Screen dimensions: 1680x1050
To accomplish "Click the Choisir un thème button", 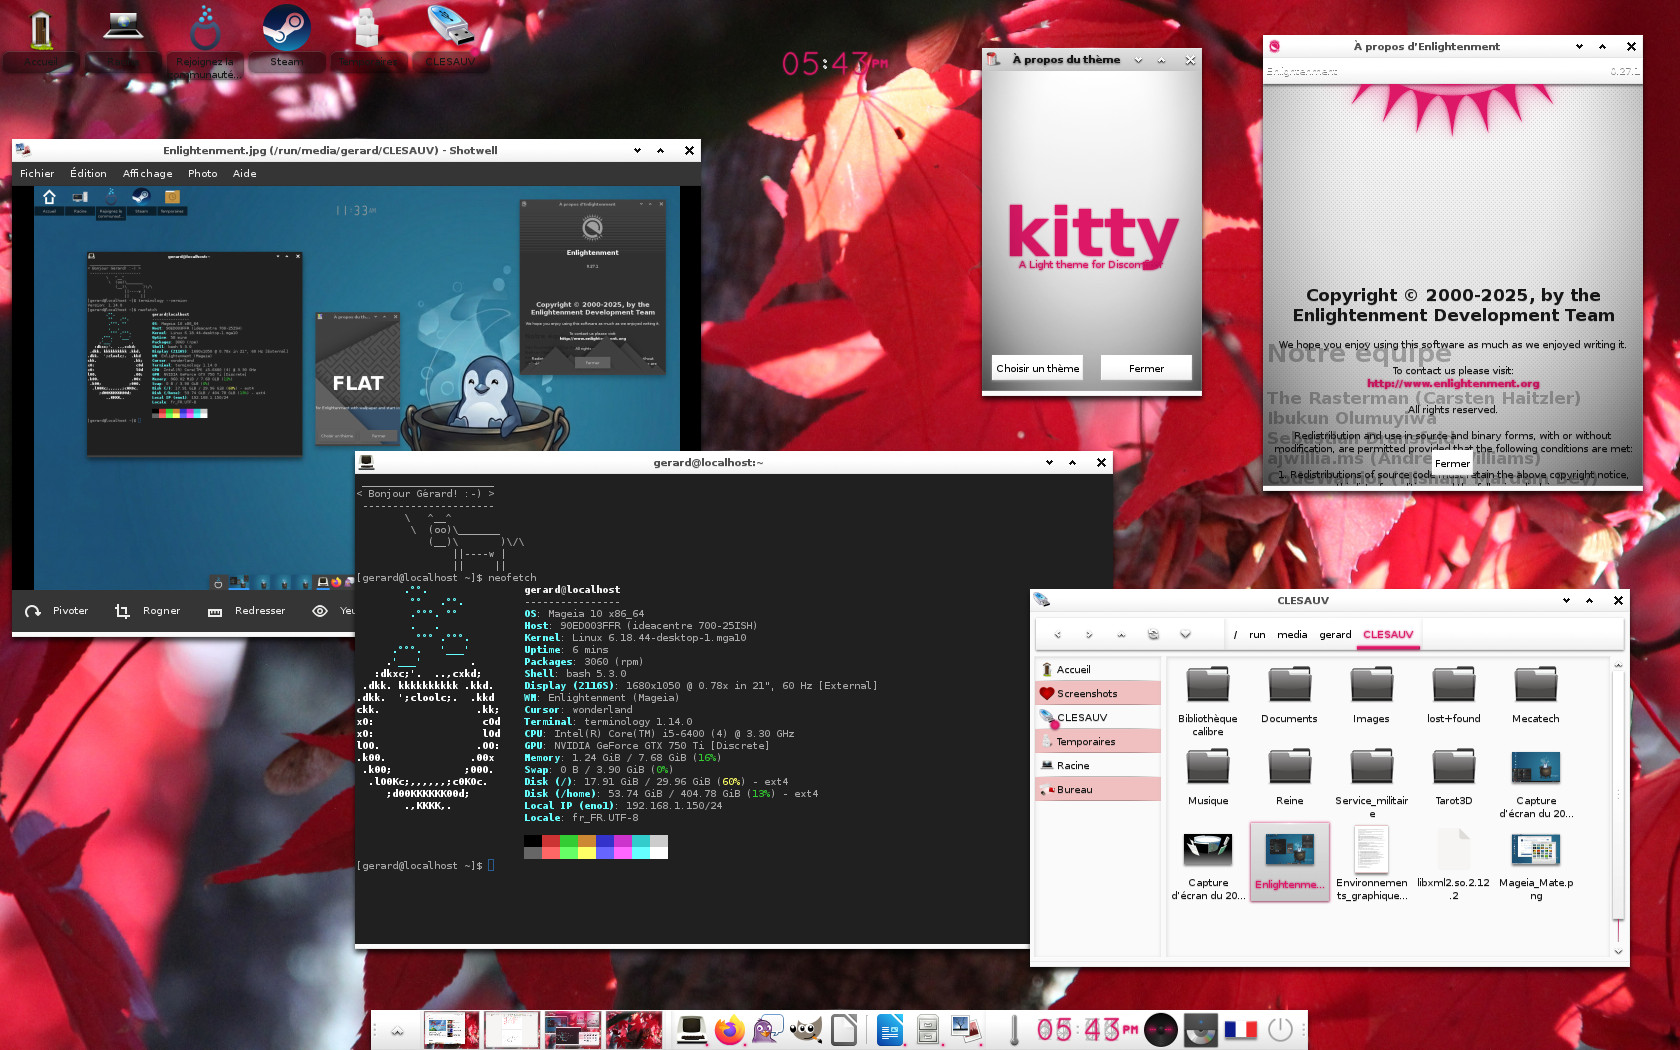I will tap(1037, 368).
